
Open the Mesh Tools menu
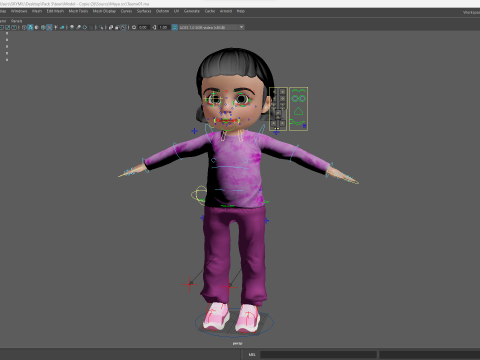pos(78,11)
